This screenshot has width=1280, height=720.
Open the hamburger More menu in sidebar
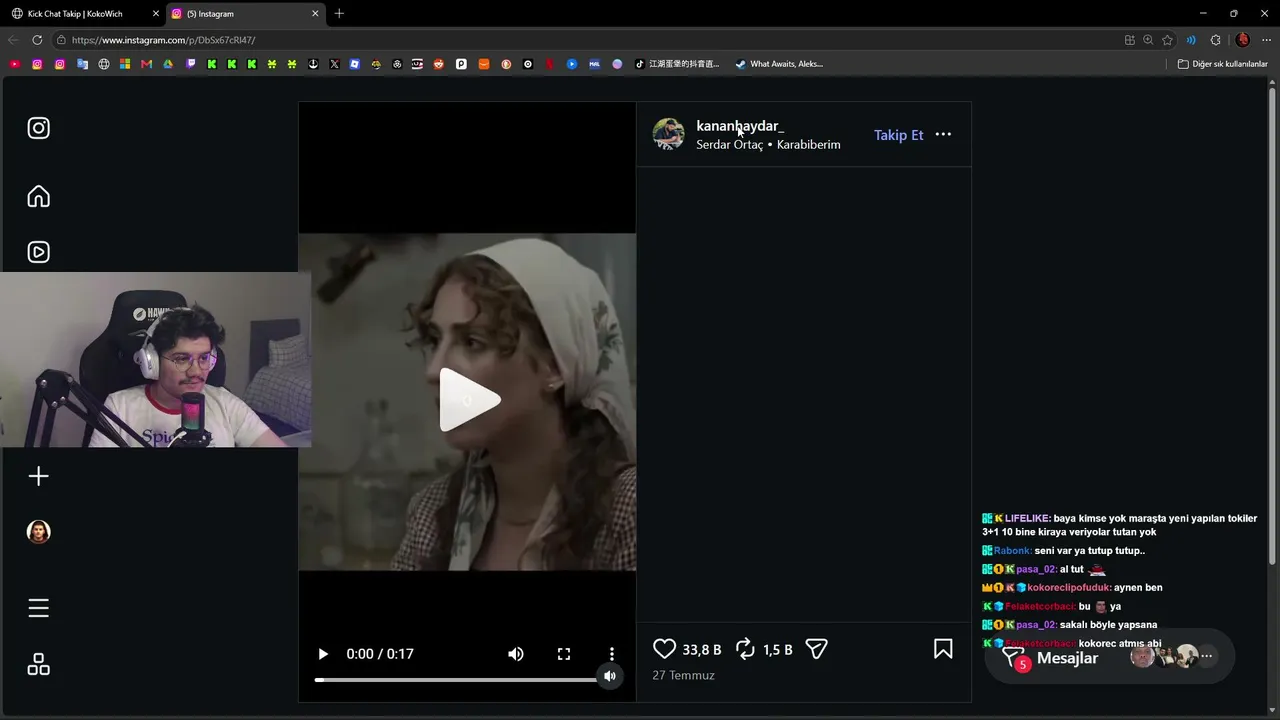coord(38,608)
